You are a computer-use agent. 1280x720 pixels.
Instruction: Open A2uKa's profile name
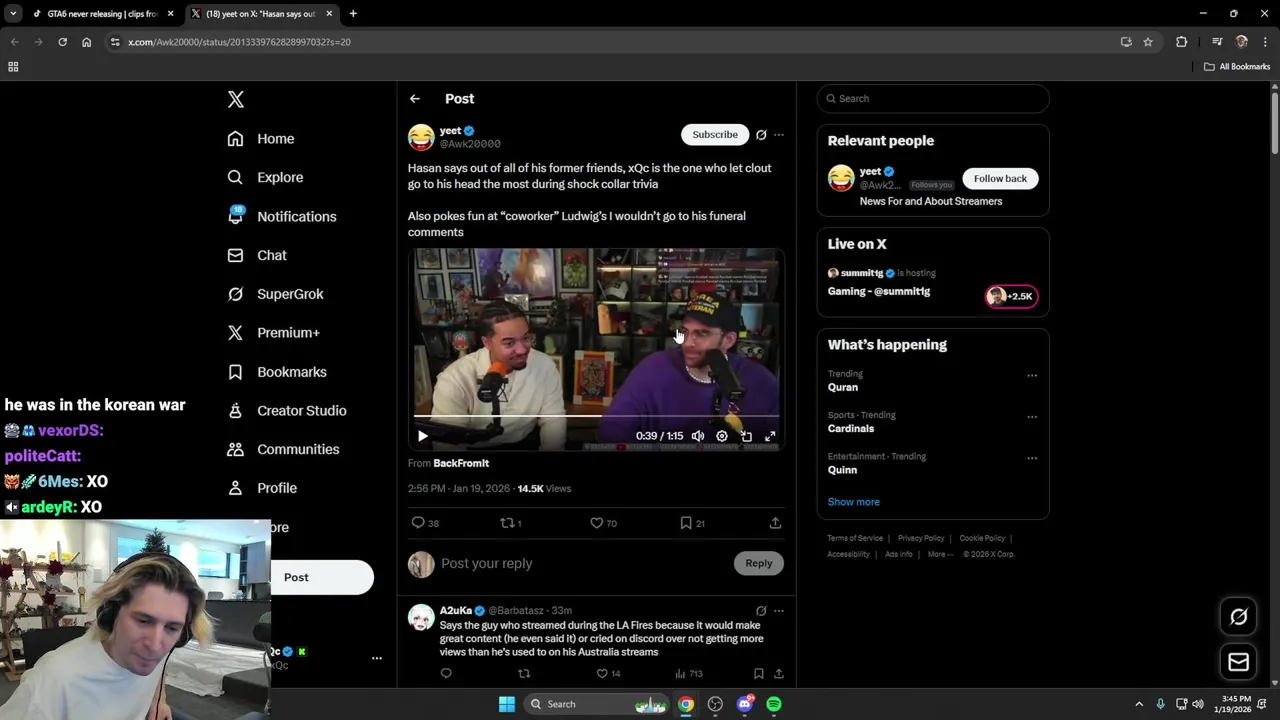(x=456, y=610)
